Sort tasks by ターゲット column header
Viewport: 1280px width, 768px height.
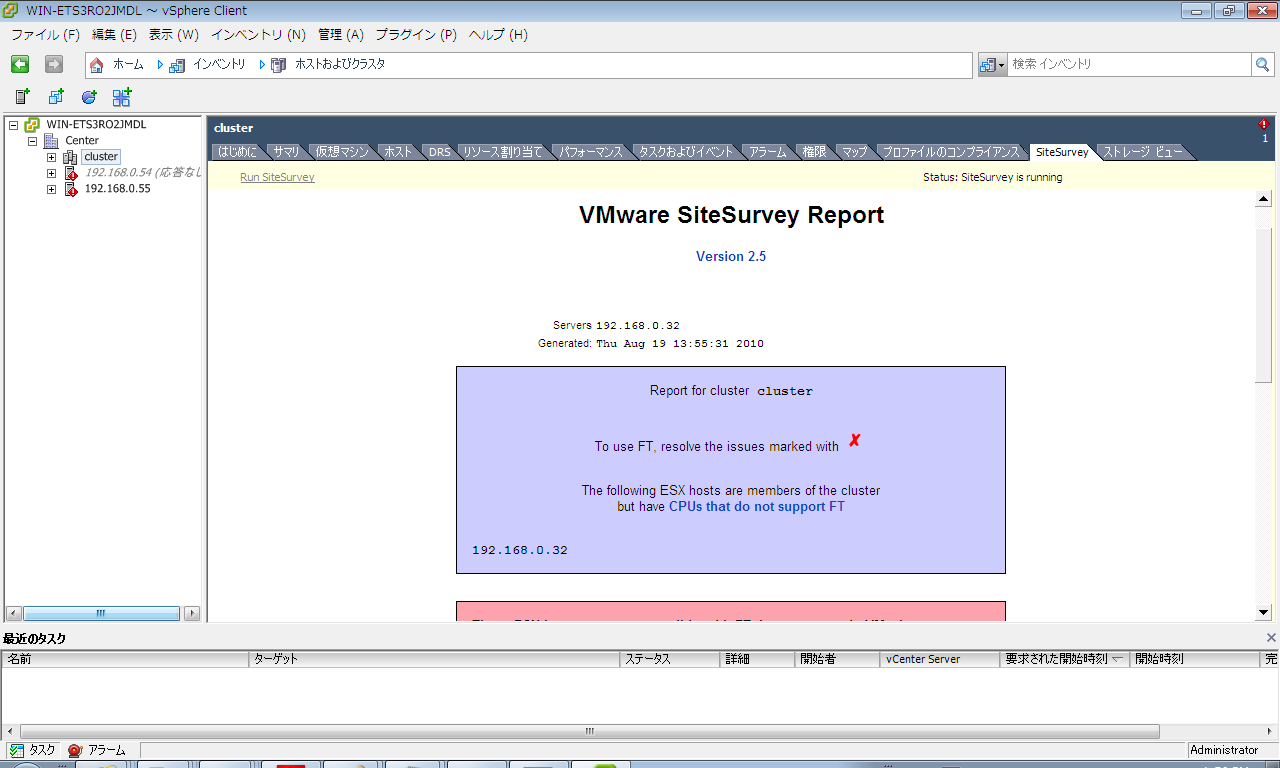(434, 660)
